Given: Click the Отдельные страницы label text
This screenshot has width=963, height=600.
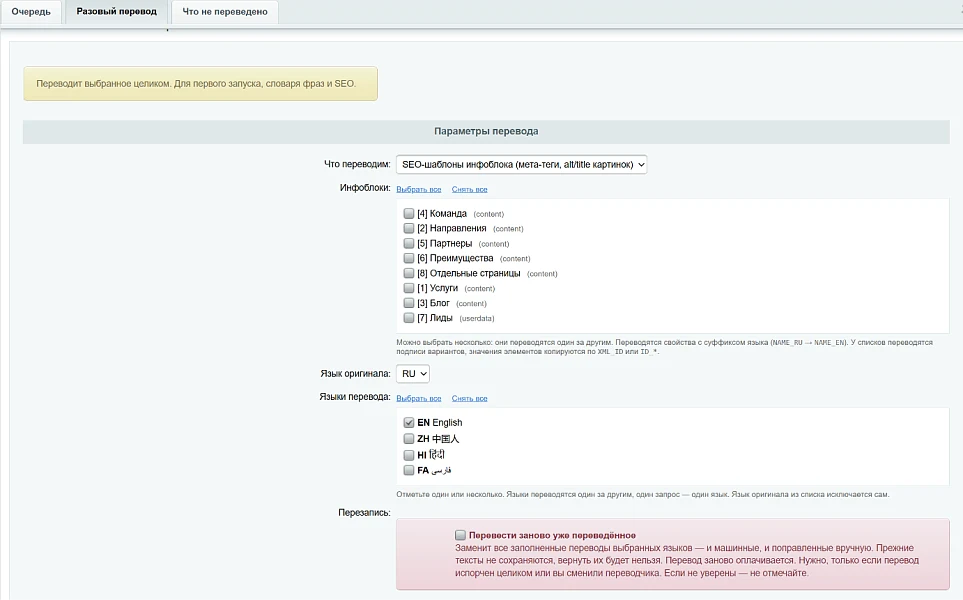Looking at the screenshot, I should tap(469, 273).
